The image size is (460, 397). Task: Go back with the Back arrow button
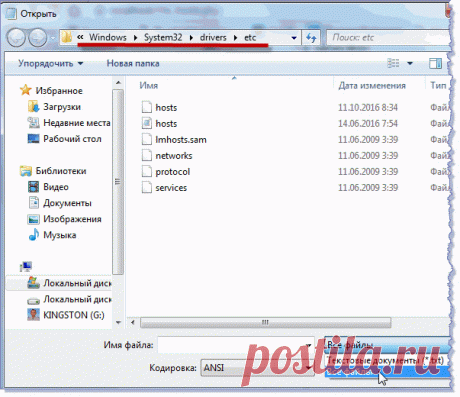point(16,38)
